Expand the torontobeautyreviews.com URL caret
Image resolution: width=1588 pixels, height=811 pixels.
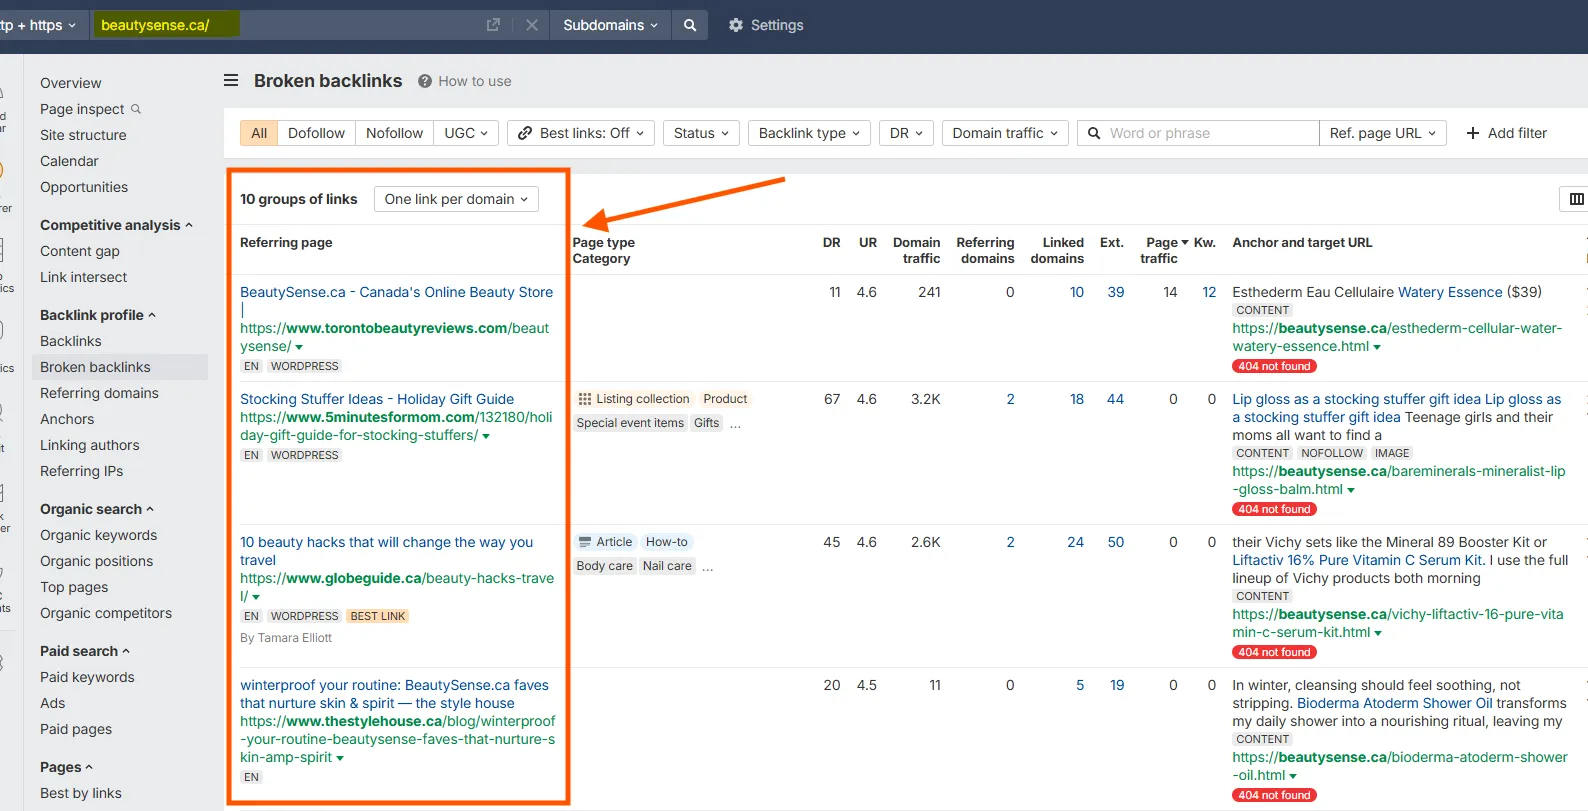coord(299,347)
